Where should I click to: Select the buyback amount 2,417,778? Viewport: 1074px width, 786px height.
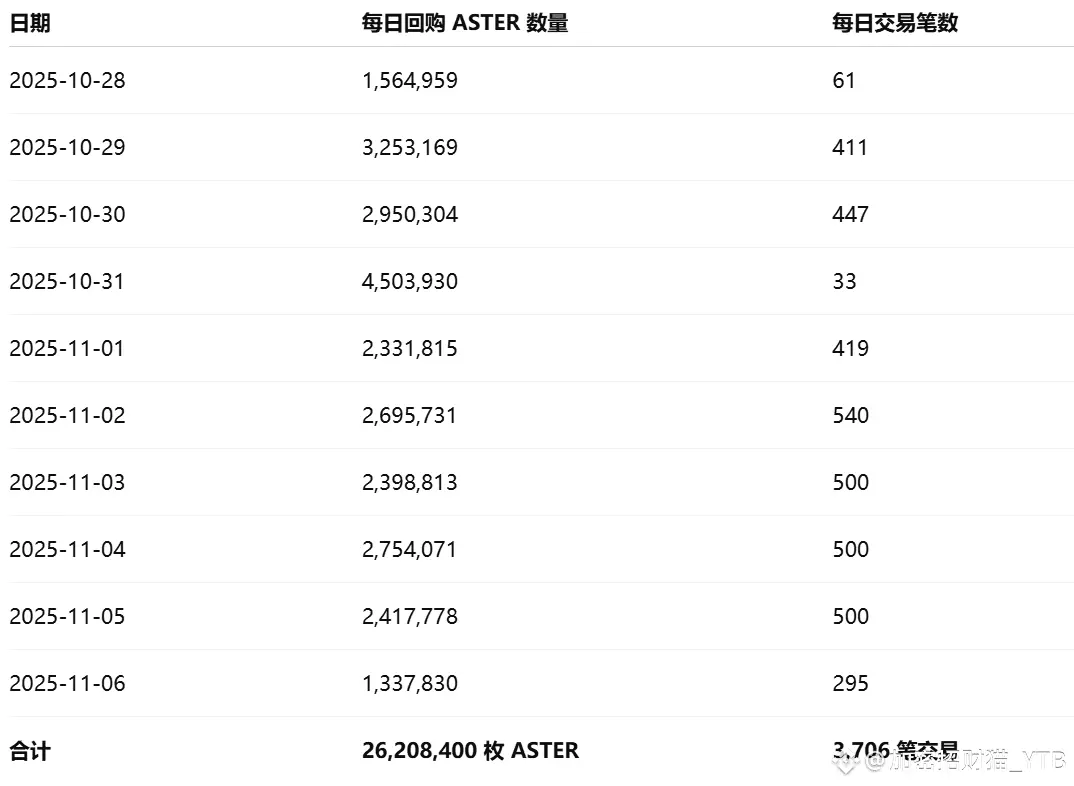pyautogui.click(x=410, y=616)
